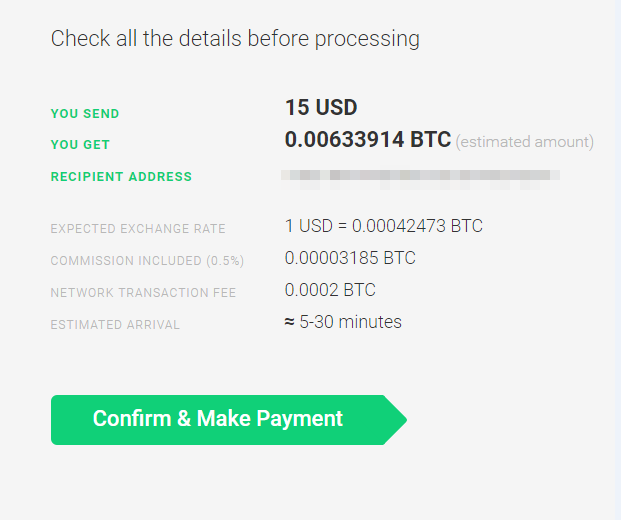Click the EXPECTED EXCHANGE RATE label

click(x=138, y=229)
